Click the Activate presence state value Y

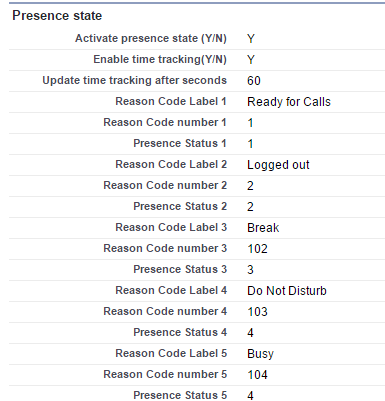[251, 39]
